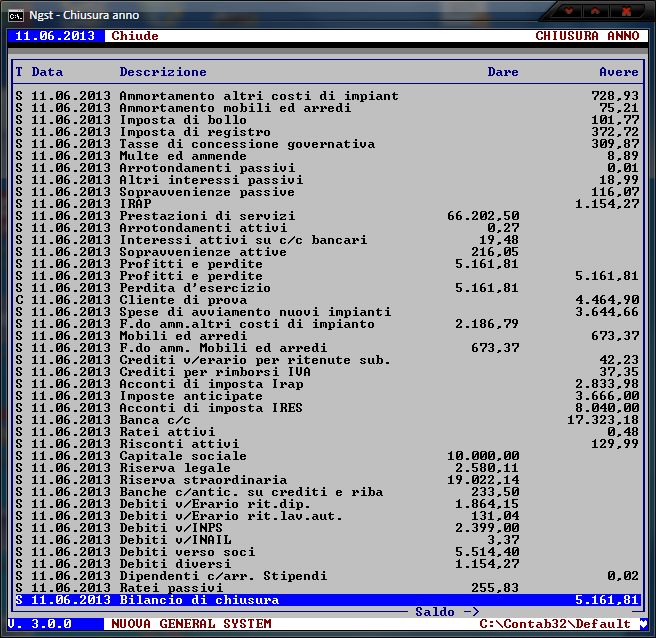Click the console icon in title bar

(15, 14)
